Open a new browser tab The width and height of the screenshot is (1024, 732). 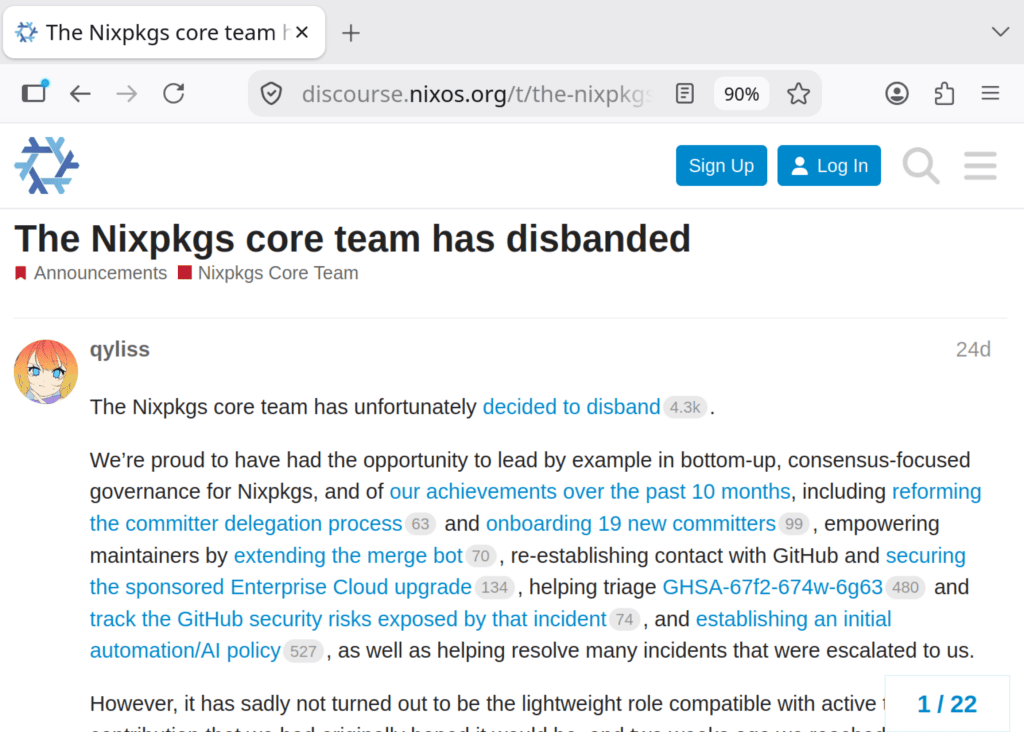[351, 33]
